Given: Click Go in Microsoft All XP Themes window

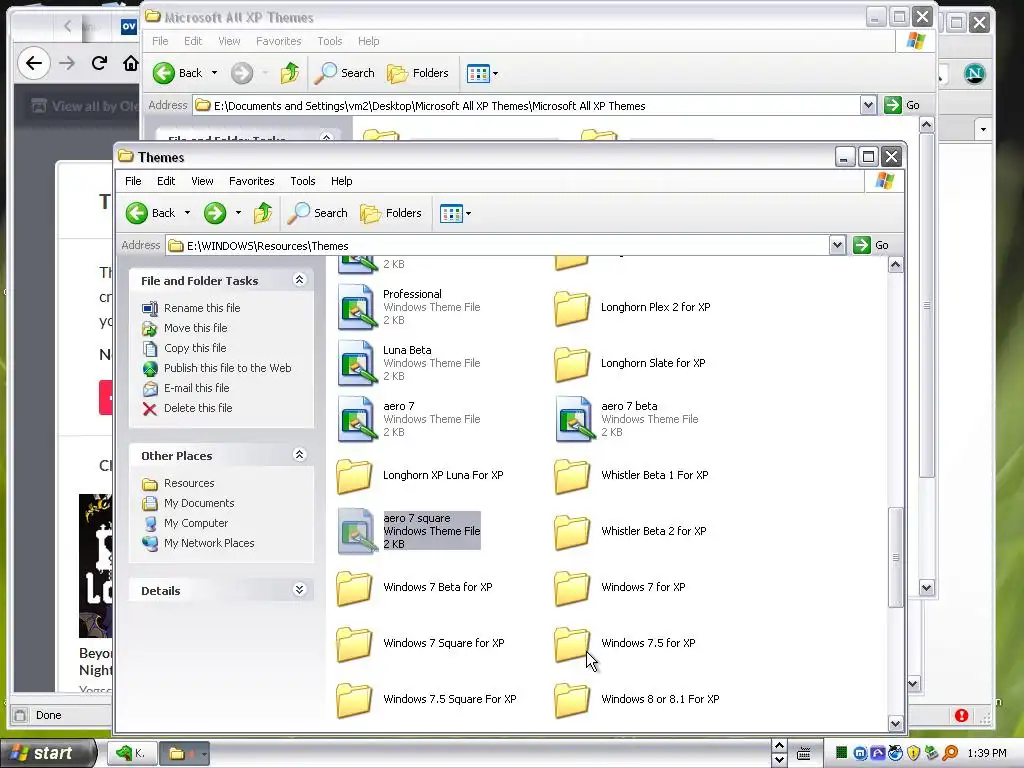Looking at the screenshot, I should tap(902, 105).
